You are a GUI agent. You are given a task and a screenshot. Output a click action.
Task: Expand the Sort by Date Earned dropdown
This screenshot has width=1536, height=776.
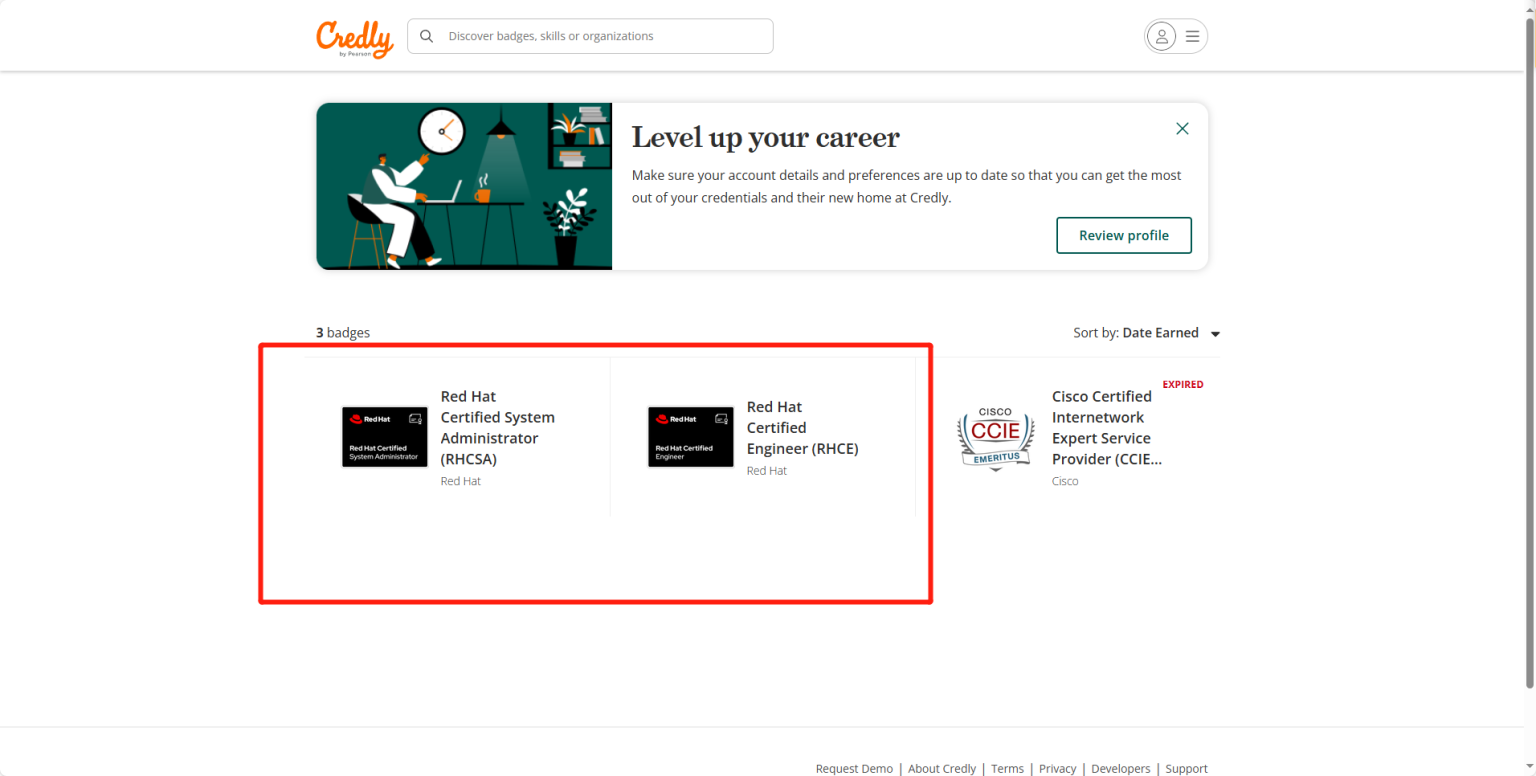[1160, 333]
